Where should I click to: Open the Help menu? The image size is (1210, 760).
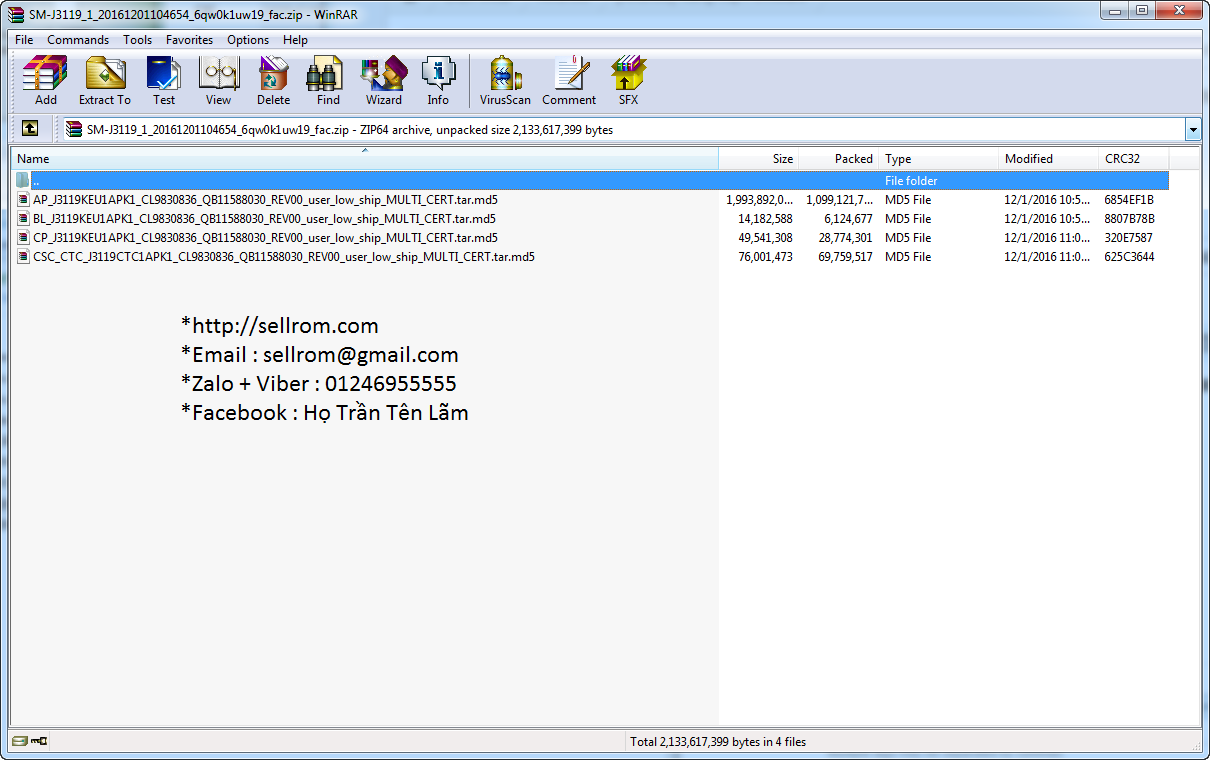[295, 40]
